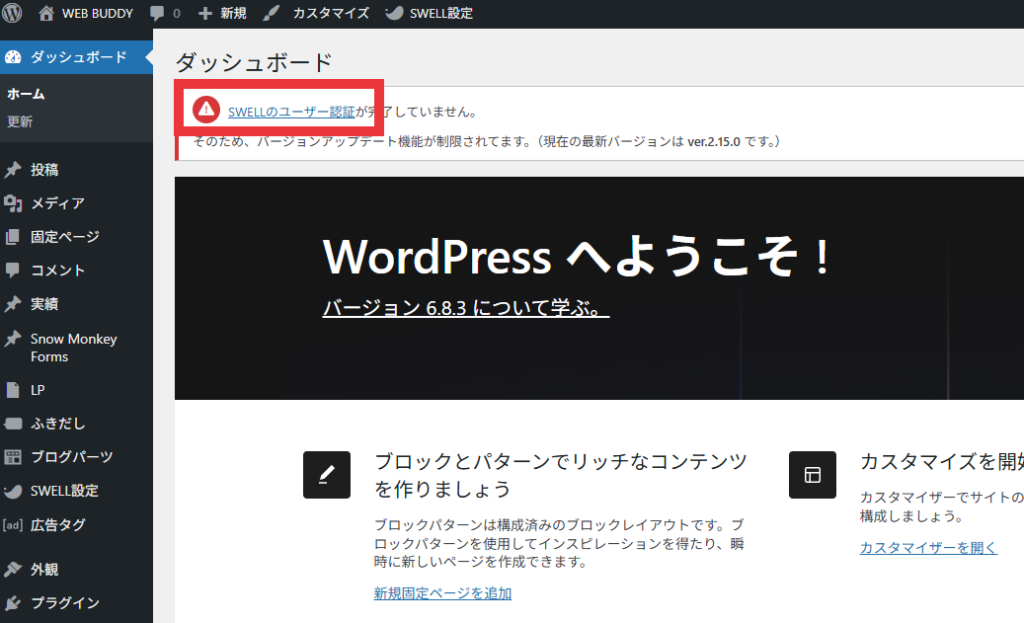Open the コメント sidebar item
Image resolution: width=1024 pixels, height=623 pixels.
click(57, 270)
